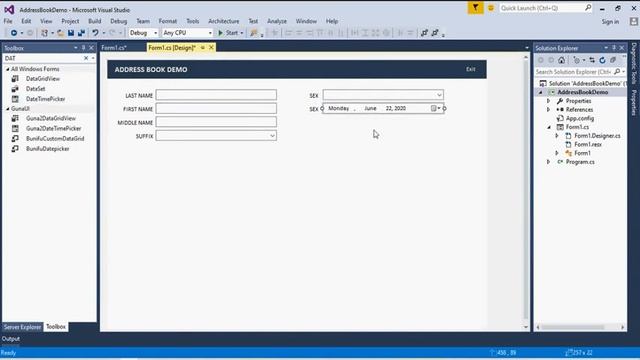Viewport: 640px width, 360px height.
Task: Click the Solution Explorer horizontal scrollbar
Action: 572,327
